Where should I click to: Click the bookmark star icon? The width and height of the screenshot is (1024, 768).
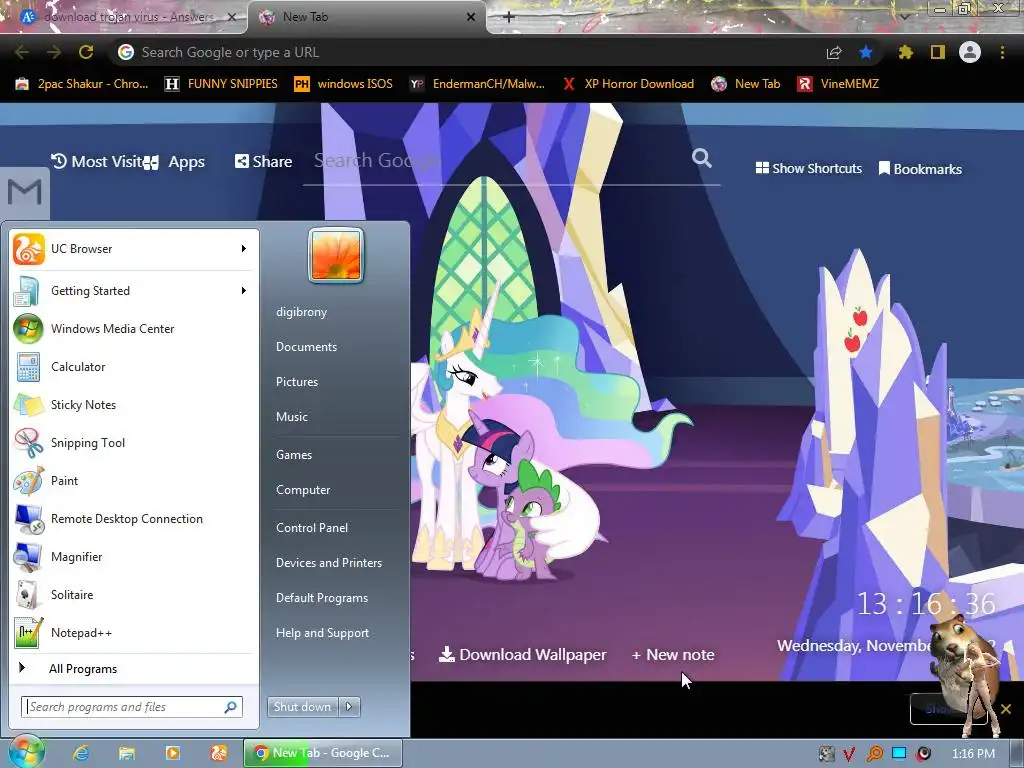[866, 52]
